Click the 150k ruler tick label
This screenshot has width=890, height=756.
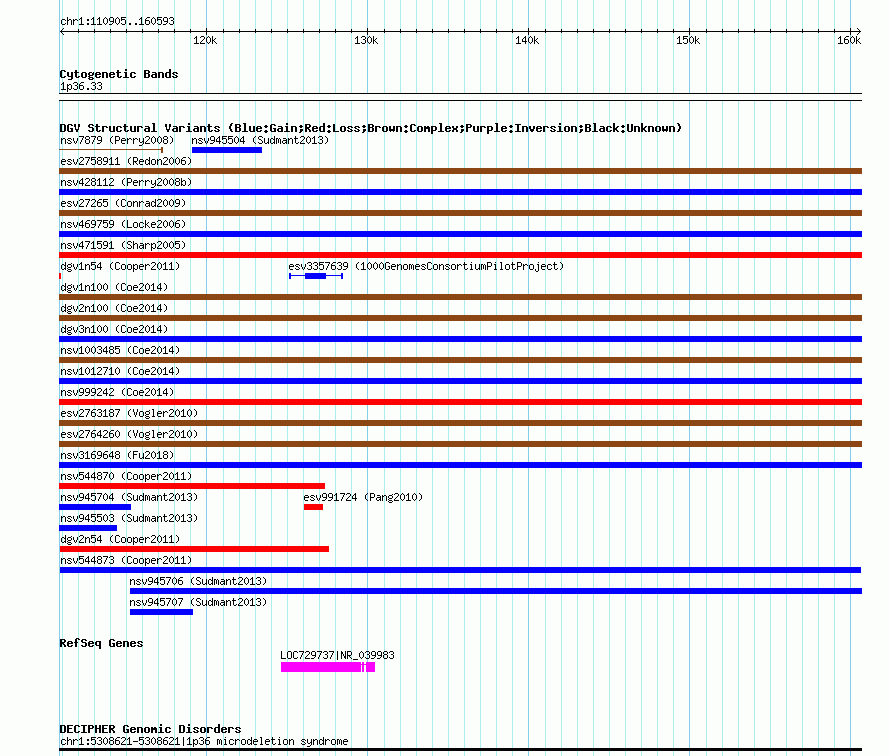click(688, 40)
